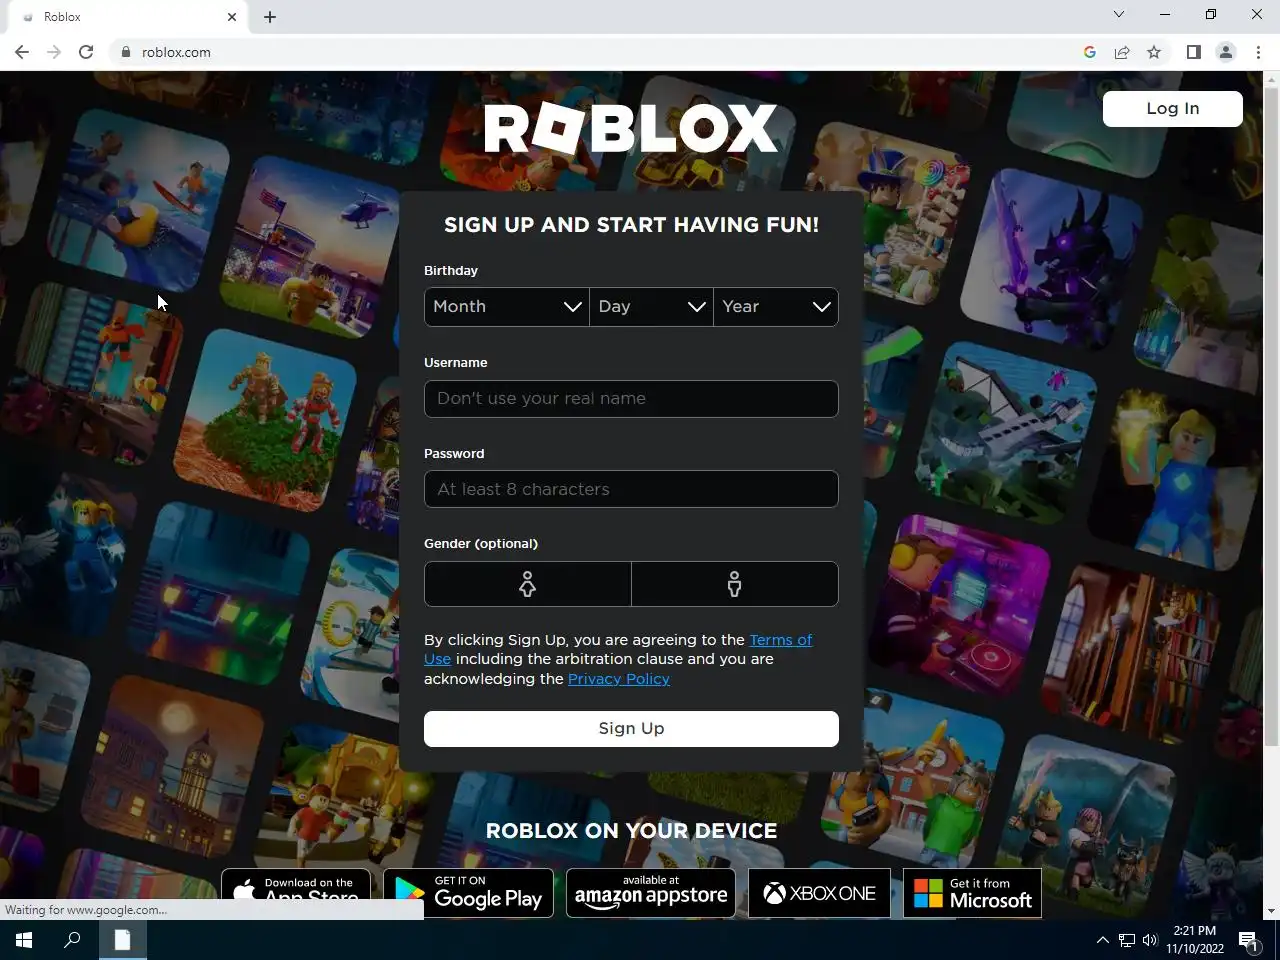Open the Year birthday dropdown
1280x960 pixels.
776,307
